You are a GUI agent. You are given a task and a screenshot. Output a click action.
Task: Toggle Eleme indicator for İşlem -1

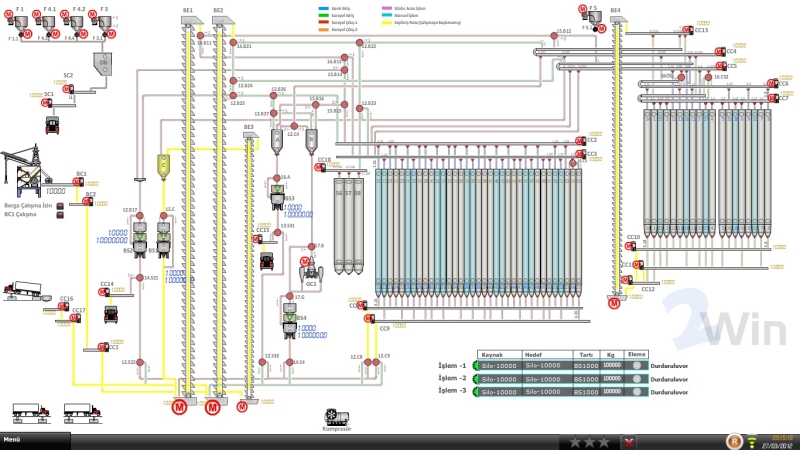[x=636, y=366]
